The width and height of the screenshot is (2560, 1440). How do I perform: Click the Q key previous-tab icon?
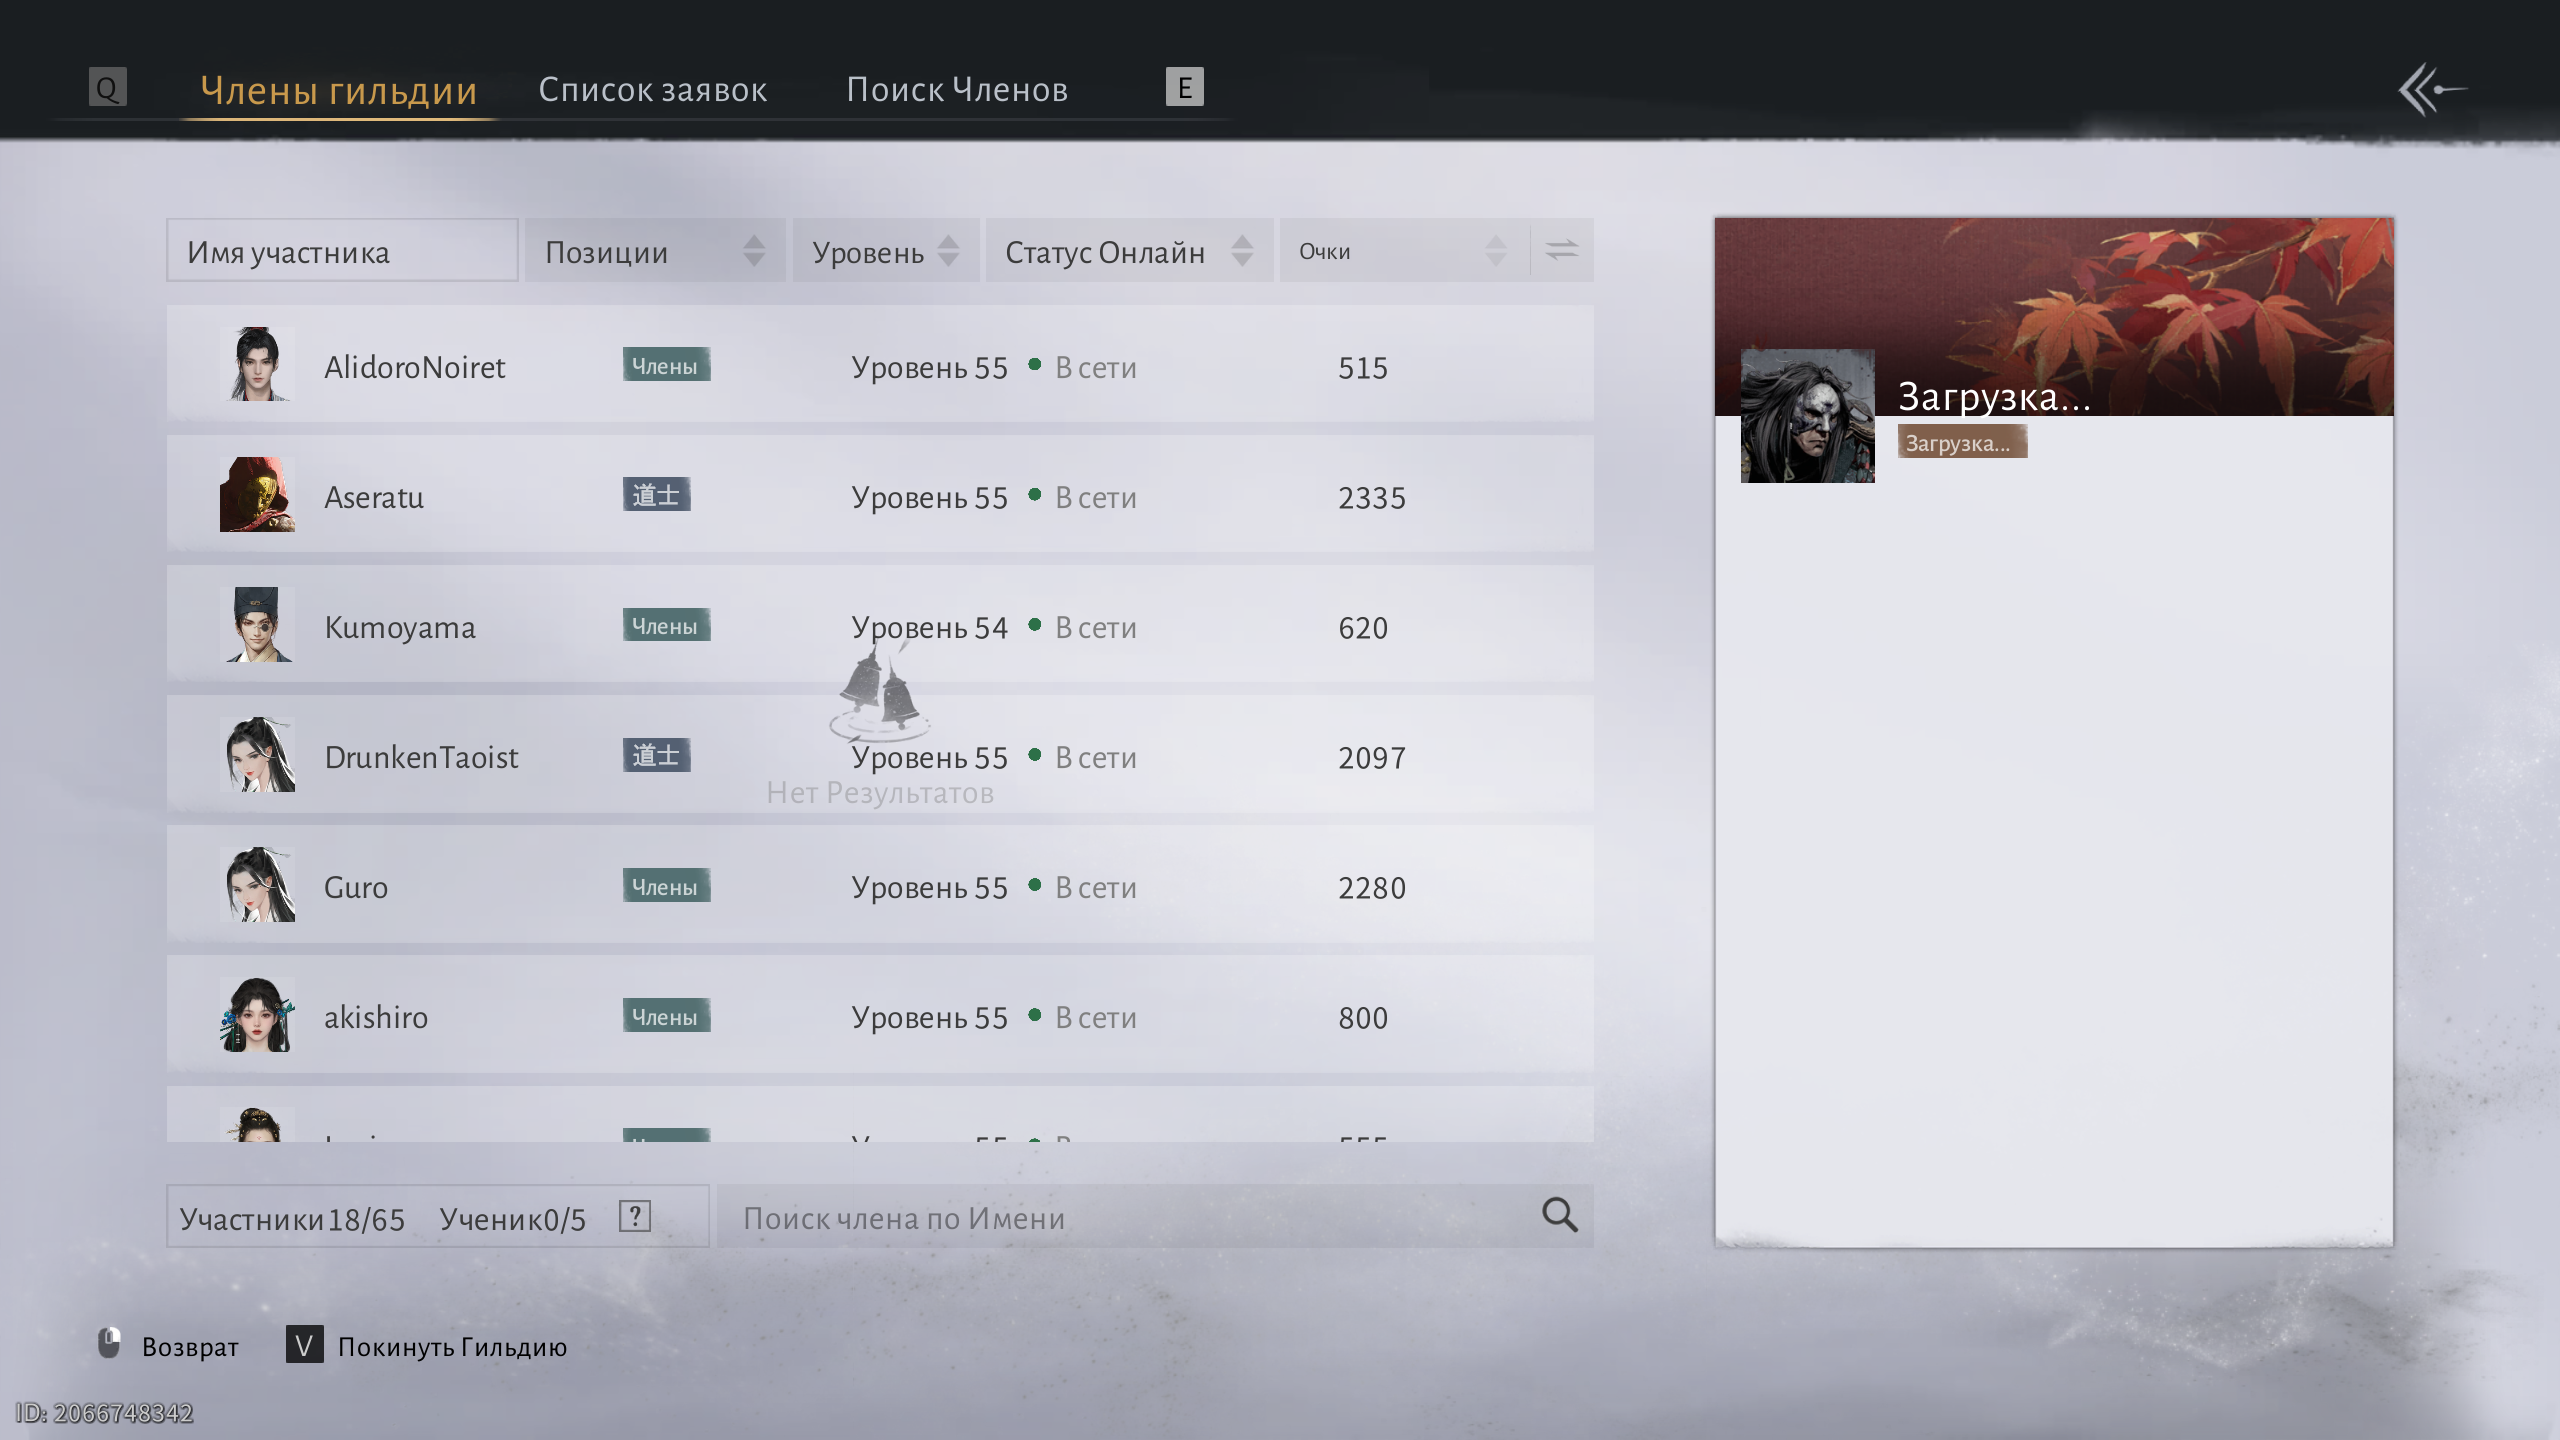click(x=107, y=88)
